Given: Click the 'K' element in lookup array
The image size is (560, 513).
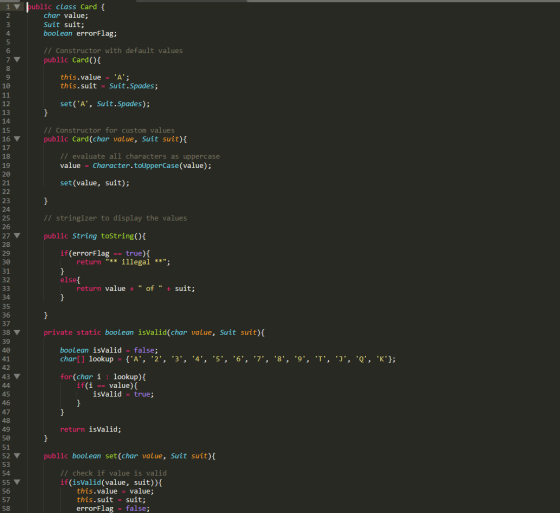Looking at the screenshot, I should pyautogui.click(x=381, y=359).
